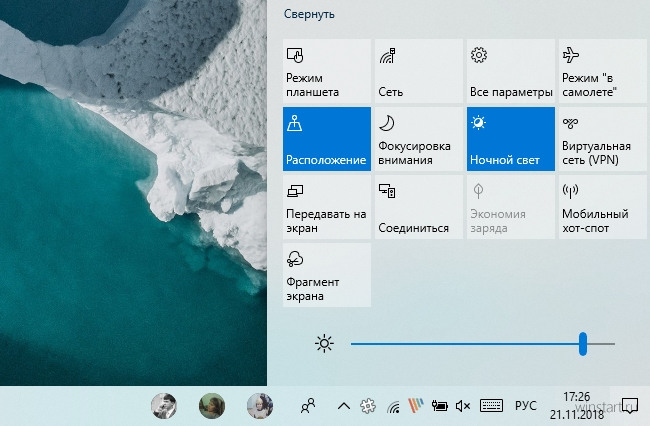The width and height of the screenshot is (650, 426).
Task: Open the touch keyboard icon
Action: click(491, 406)
